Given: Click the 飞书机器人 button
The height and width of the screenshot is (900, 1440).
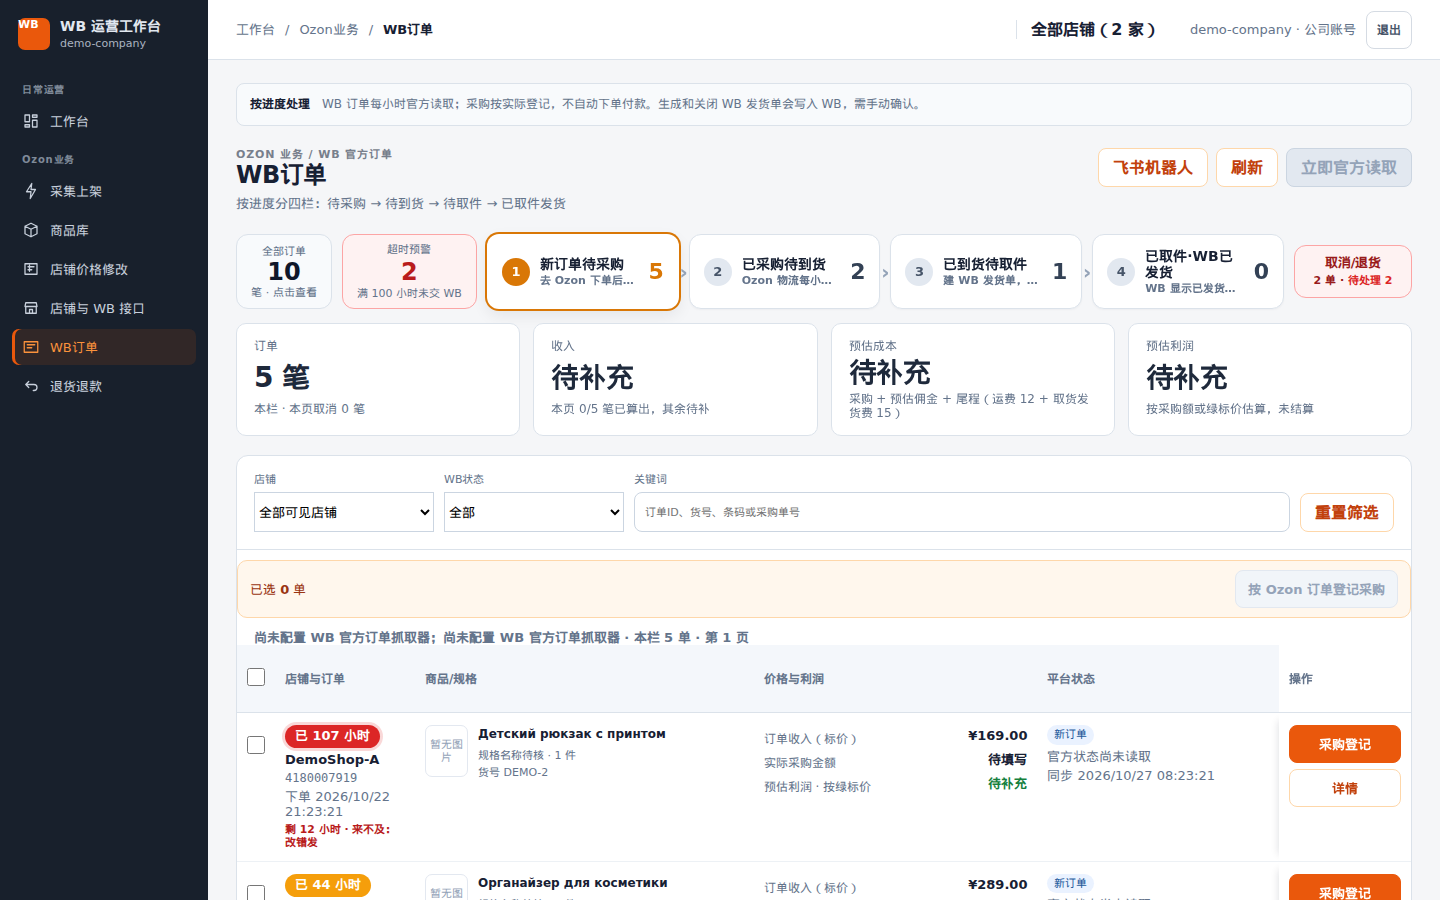Looking at the screenshot, I should tap(1153, 168).
